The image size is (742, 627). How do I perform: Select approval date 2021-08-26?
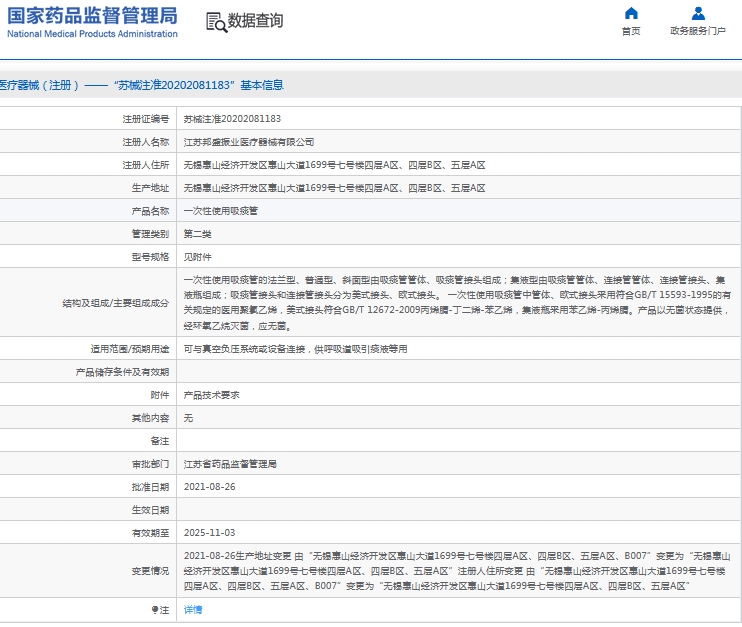pyautogui.click(x=209, y=487)
